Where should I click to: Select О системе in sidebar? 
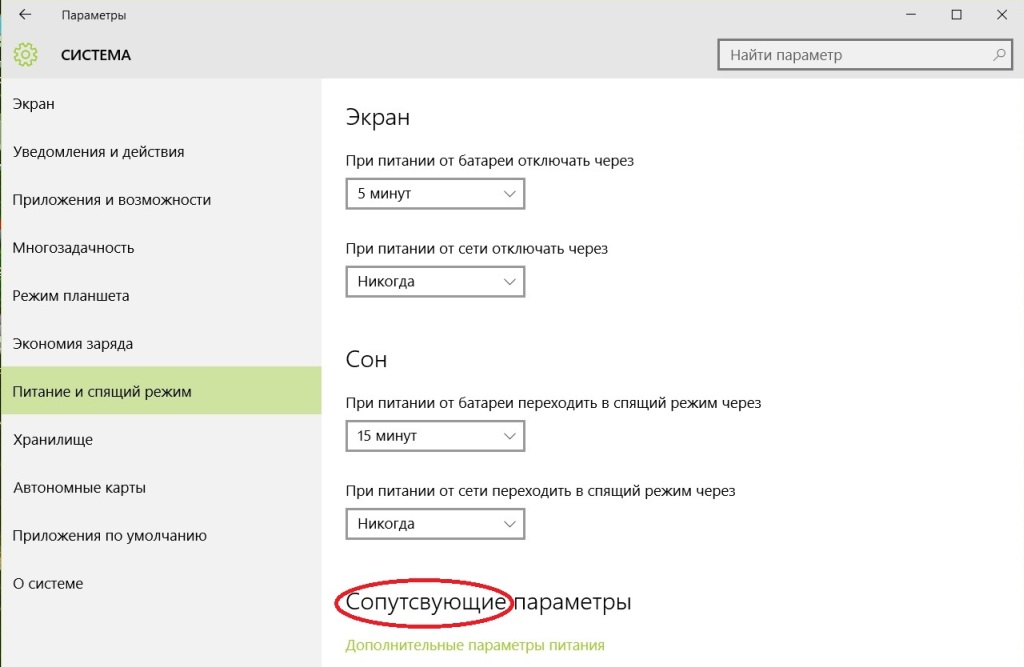tap(48, 584)
